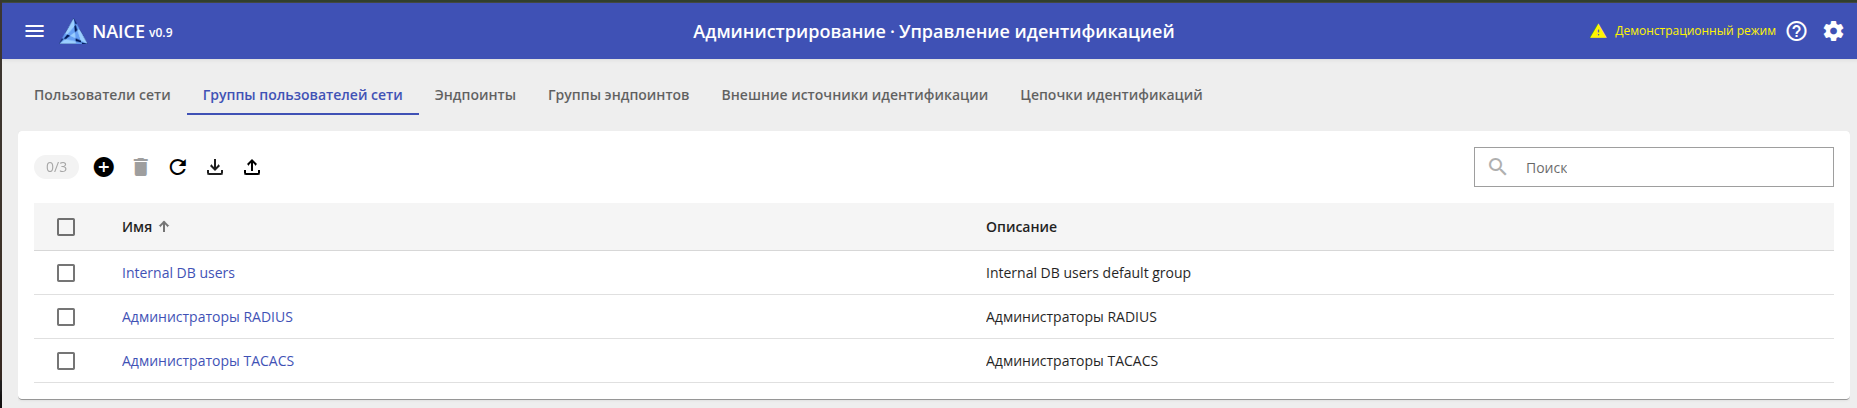
Task: Click the download icon in the toolbar
Action: tap(215, 167)
